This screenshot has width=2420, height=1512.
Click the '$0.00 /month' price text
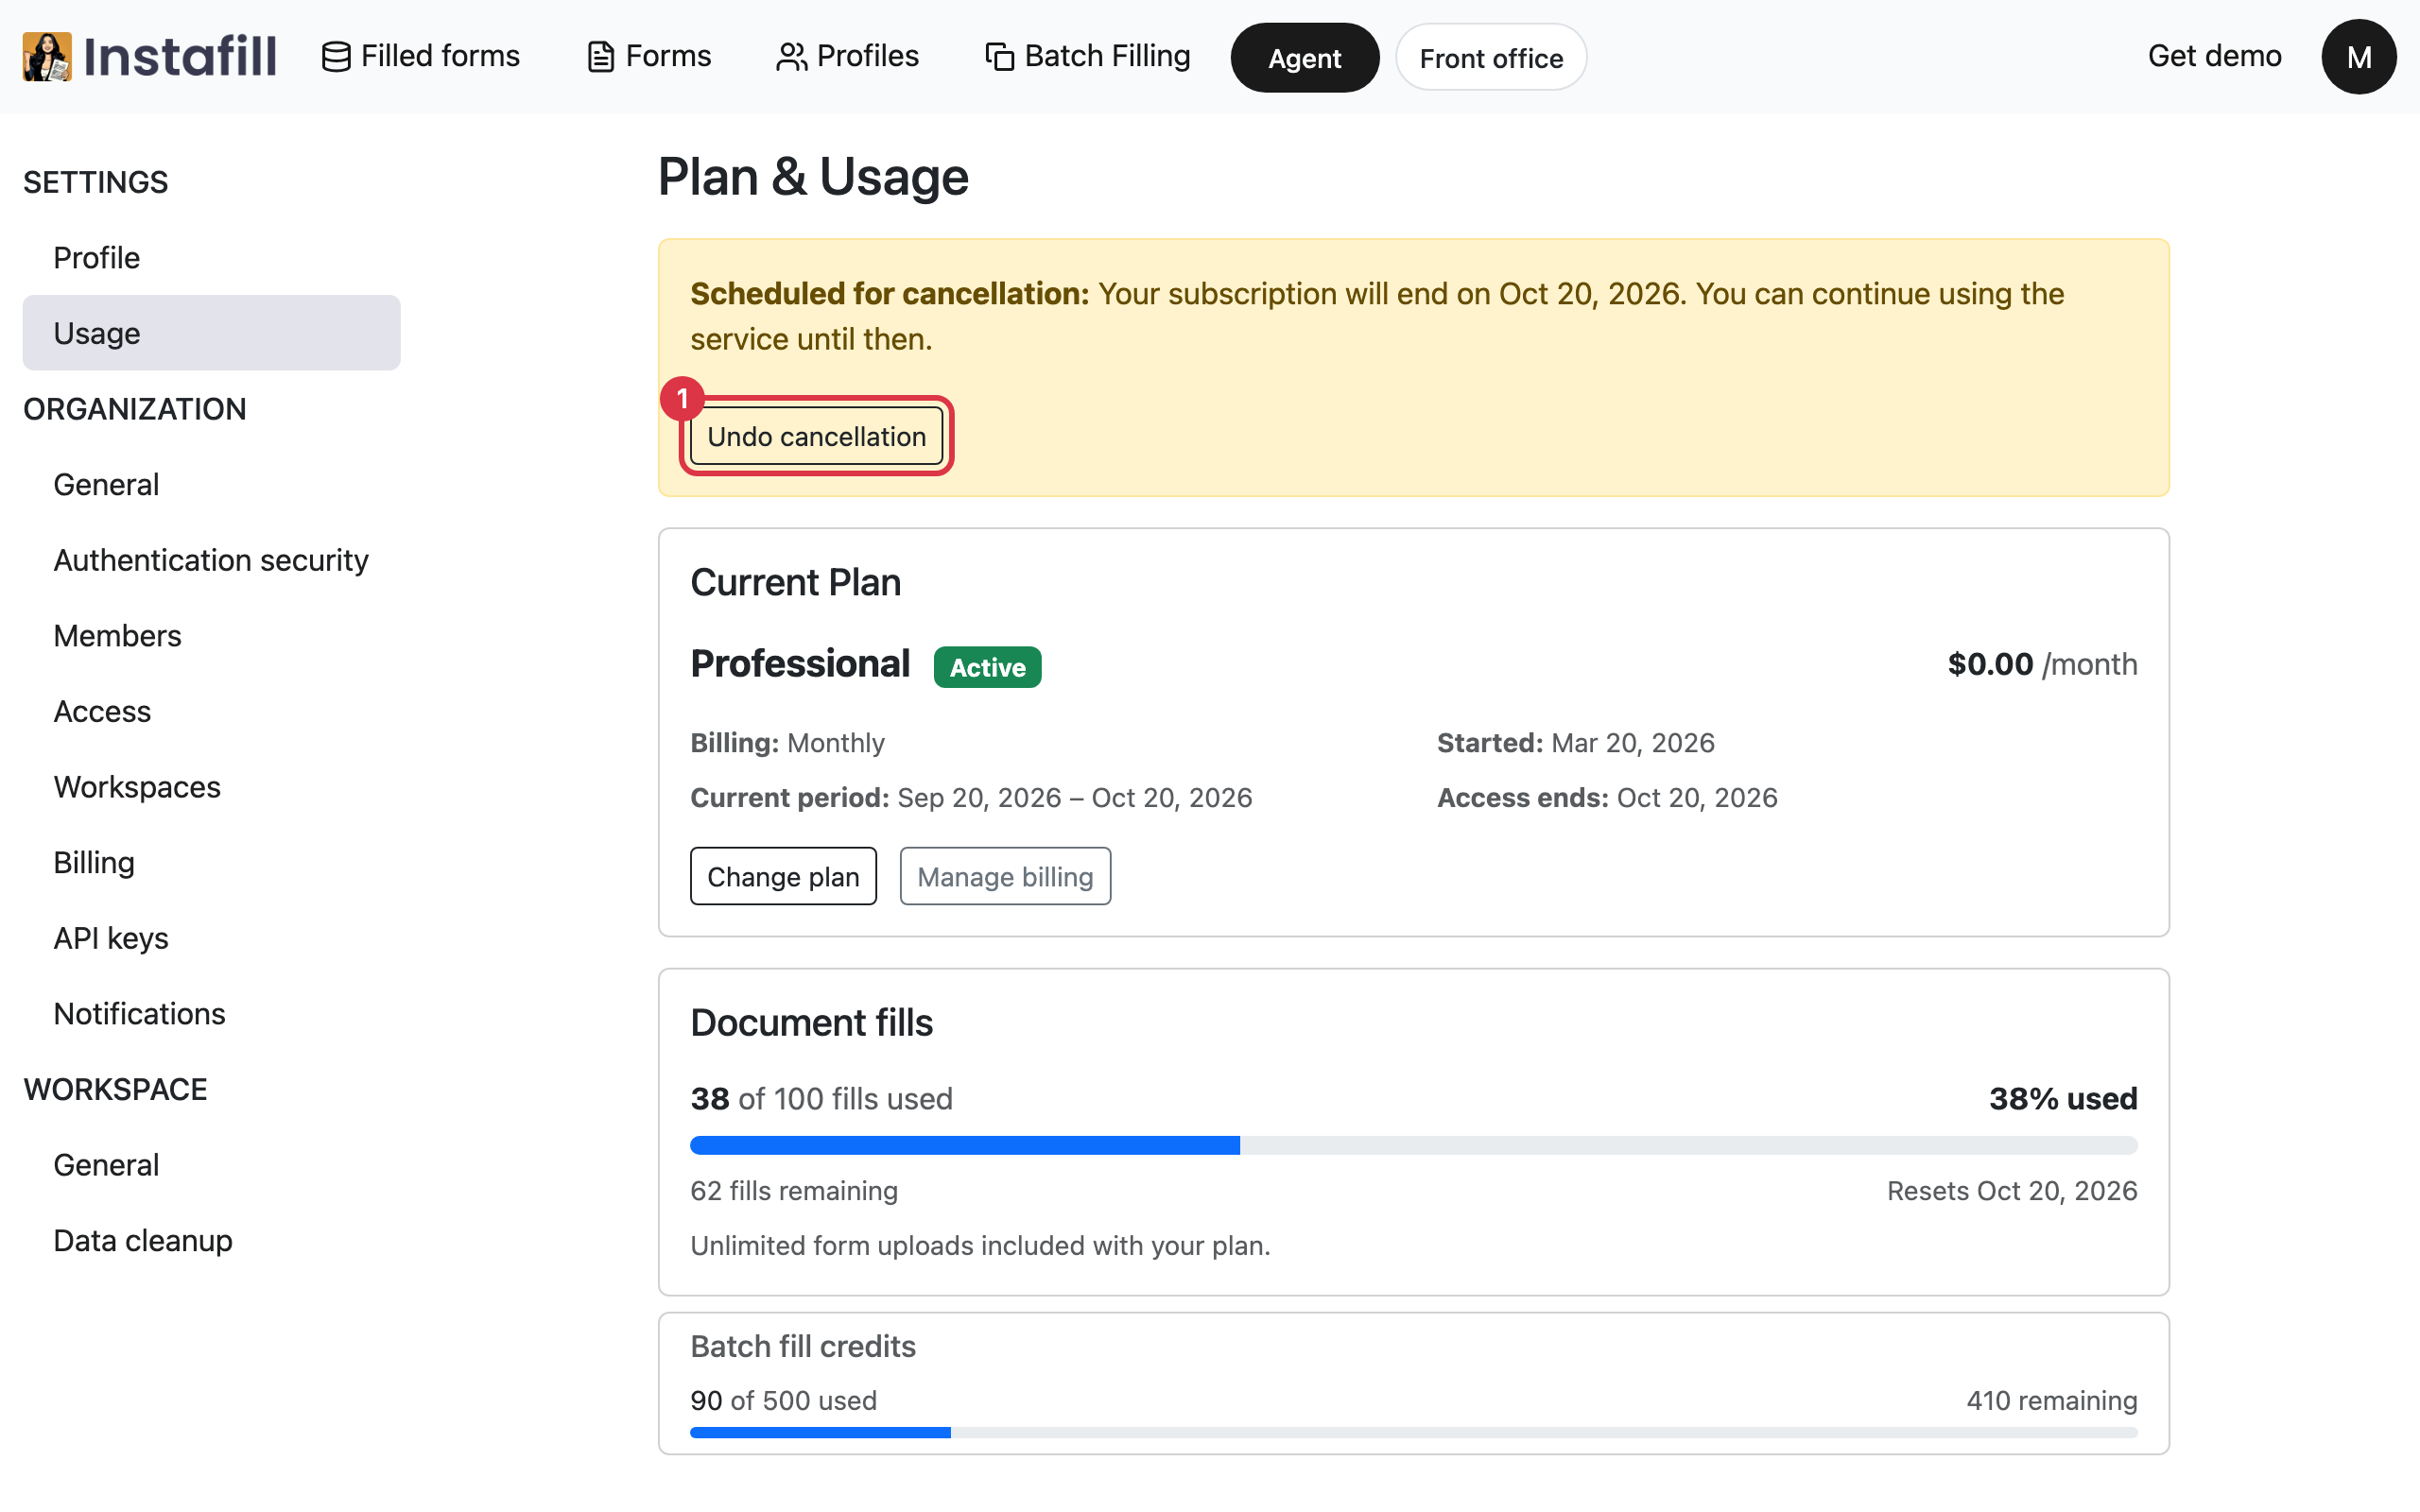[x=2042, y=664]
